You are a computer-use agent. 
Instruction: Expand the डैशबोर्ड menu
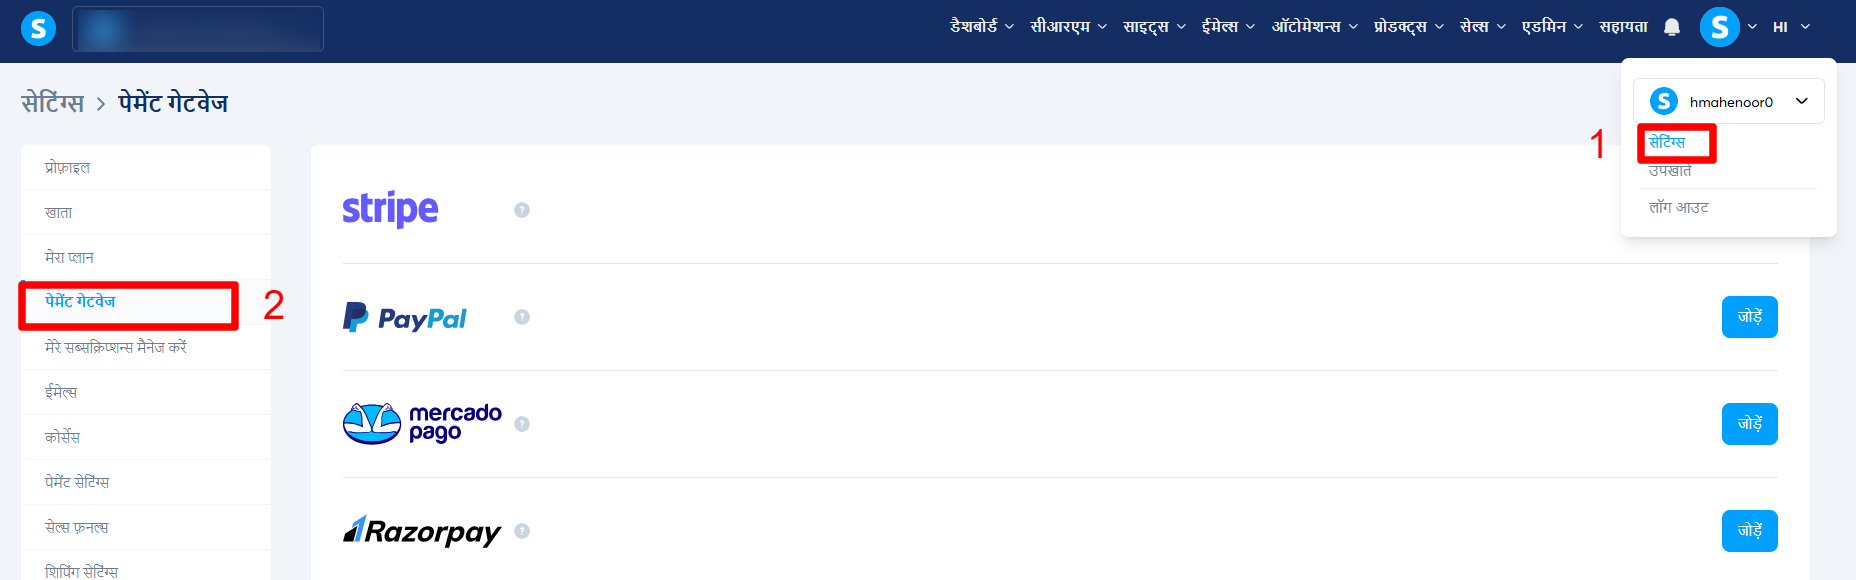[x=981, y=27]
